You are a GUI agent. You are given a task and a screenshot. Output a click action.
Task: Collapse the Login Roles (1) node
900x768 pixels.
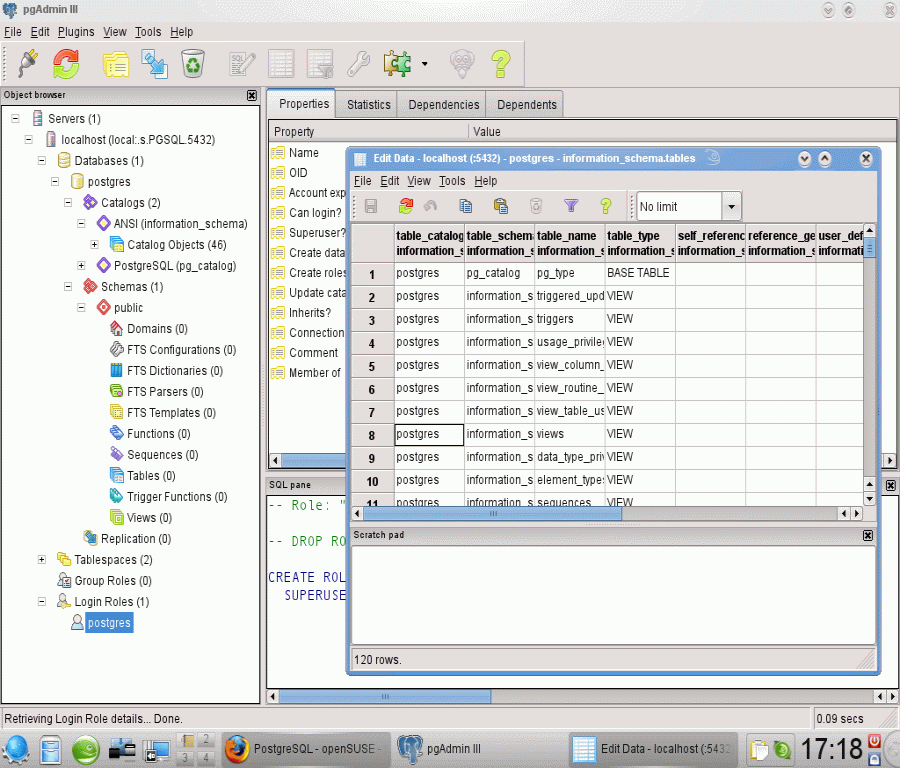41,601
